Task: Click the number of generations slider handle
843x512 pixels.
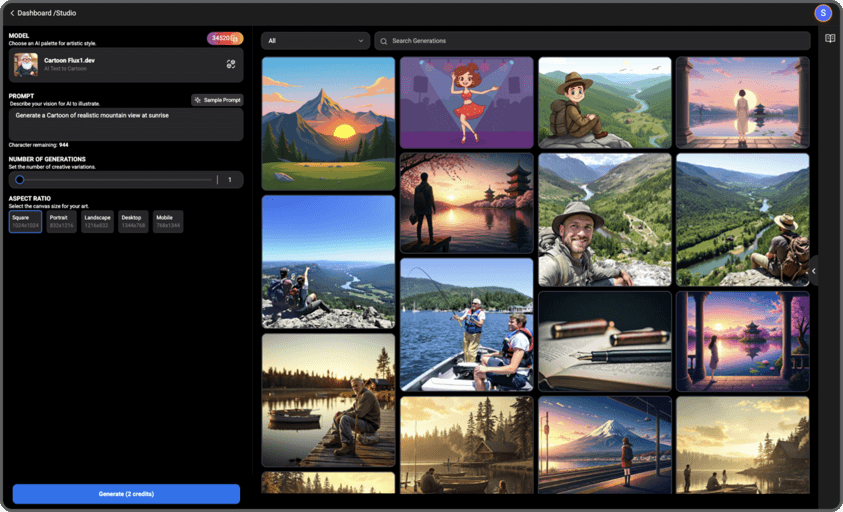Action: pyautogui.click(x=19, y=180)
